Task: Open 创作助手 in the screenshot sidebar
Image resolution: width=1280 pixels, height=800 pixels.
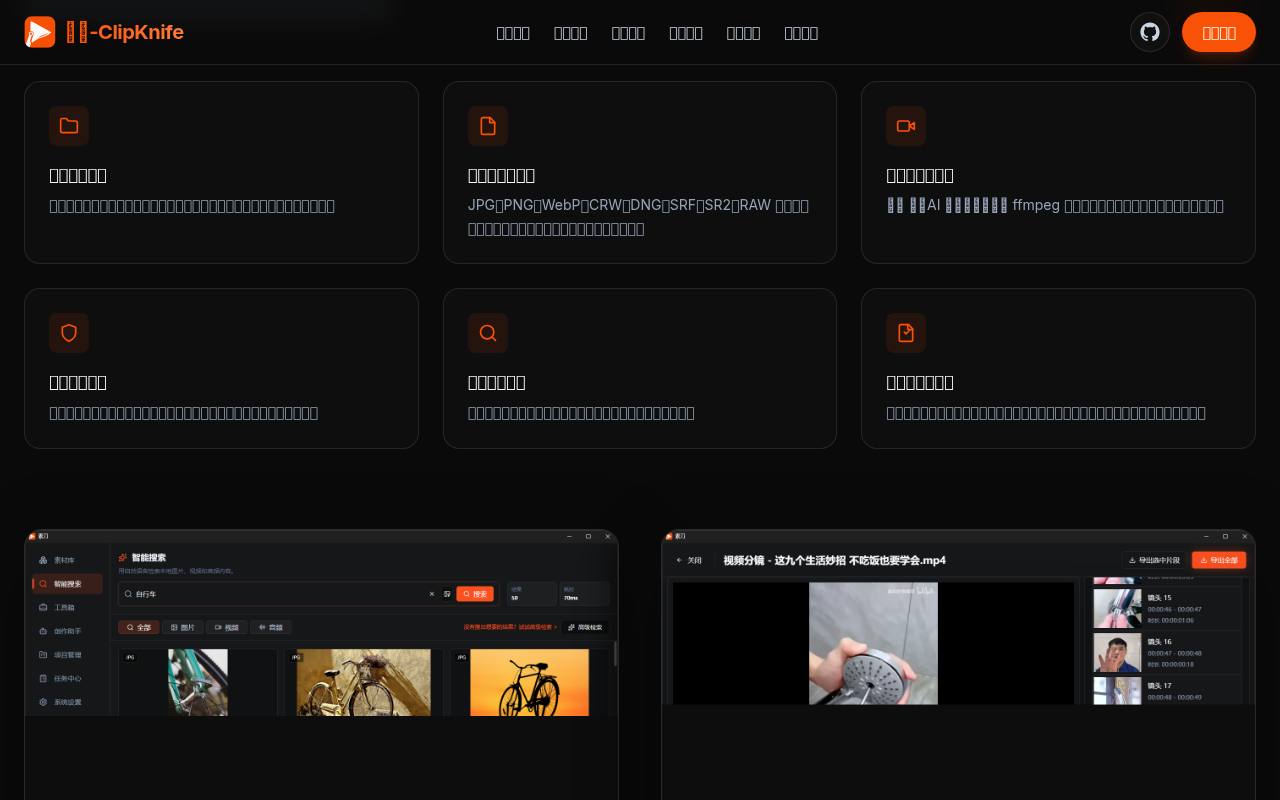Action: click(x=66, y=631)
